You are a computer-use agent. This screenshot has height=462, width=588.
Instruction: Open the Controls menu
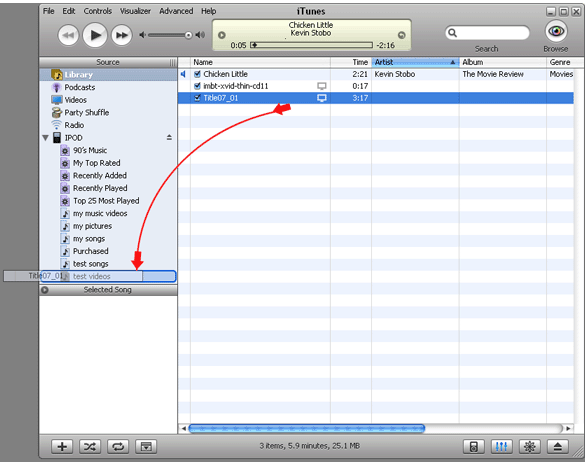pos(98,11)
